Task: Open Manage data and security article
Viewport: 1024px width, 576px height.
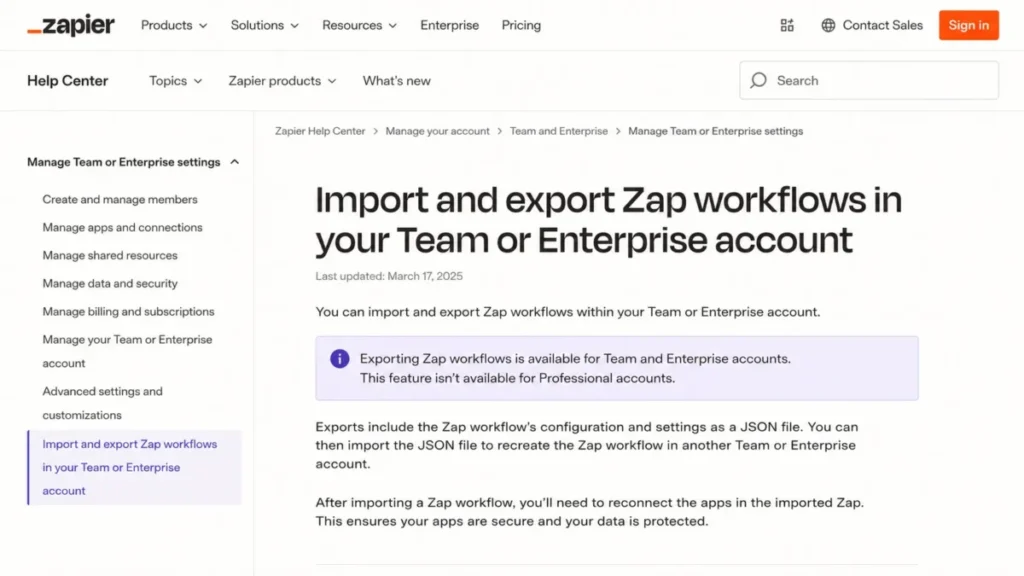Action: pyautogui.click(x=110, y=283)
